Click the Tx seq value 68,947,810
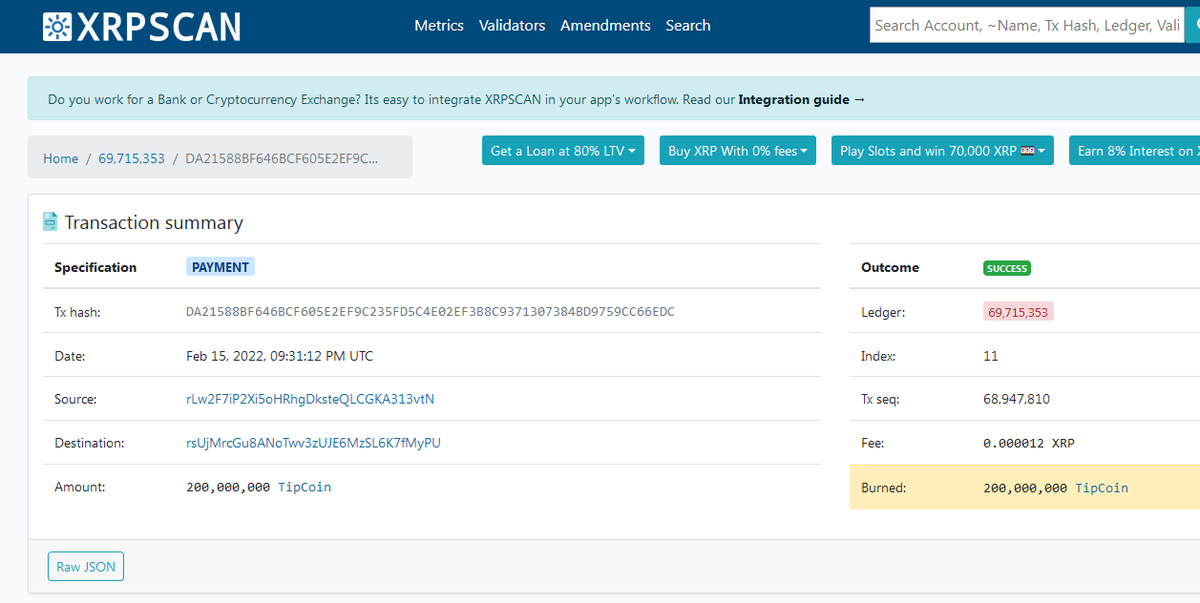This screenshot has height=603, width=1200. (x=1017, y=399)
